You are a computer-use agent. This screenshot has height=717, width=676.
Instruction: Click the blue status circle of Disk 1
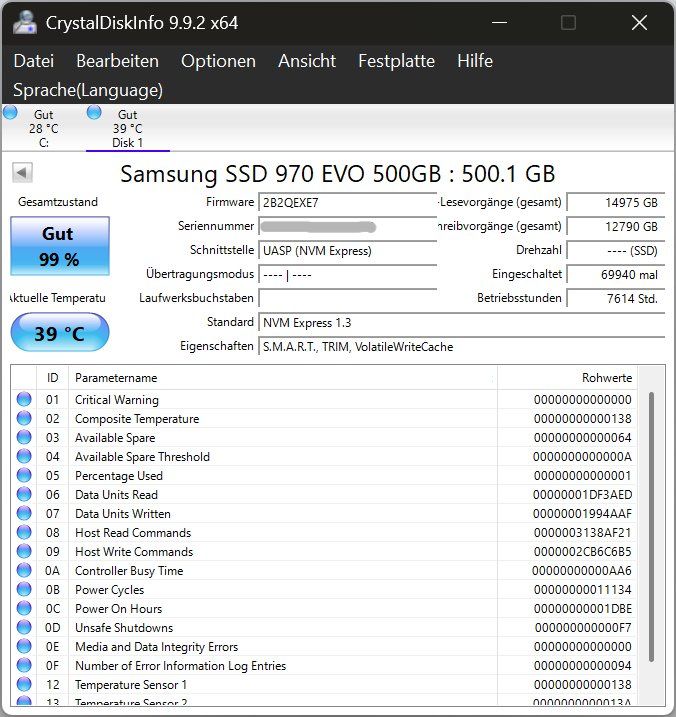94,112
